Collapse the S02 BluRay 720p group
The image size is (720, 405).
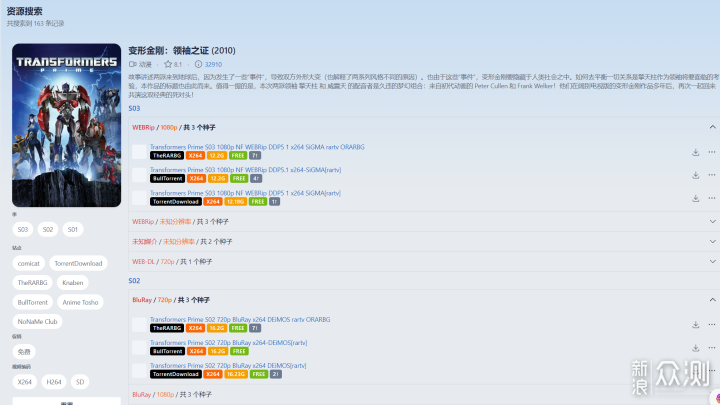click(x=712, y=300)
